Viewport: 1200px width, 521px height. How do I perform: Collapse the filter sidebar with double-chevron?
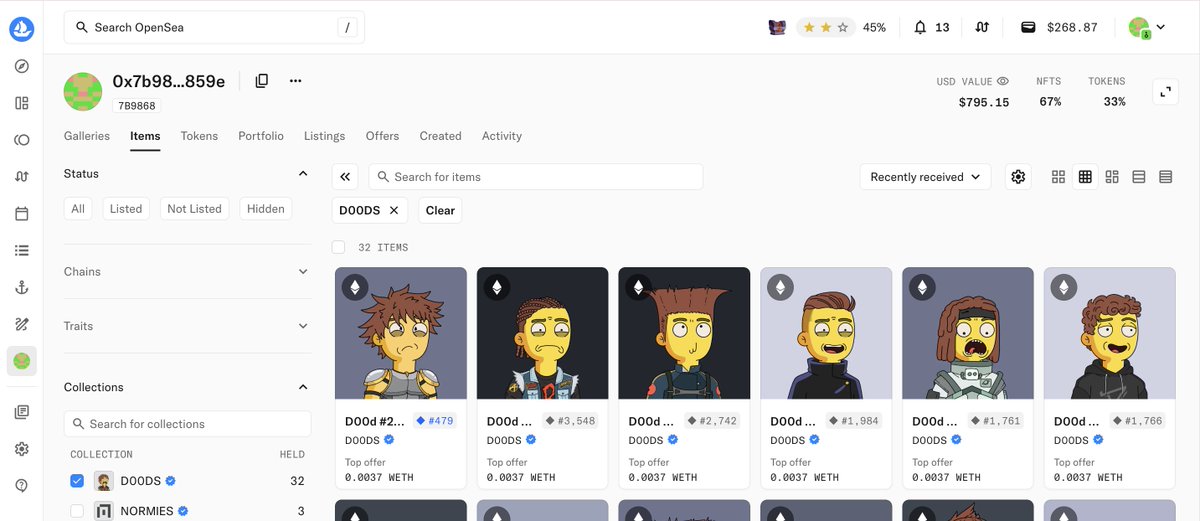click(x=345, y=177)
